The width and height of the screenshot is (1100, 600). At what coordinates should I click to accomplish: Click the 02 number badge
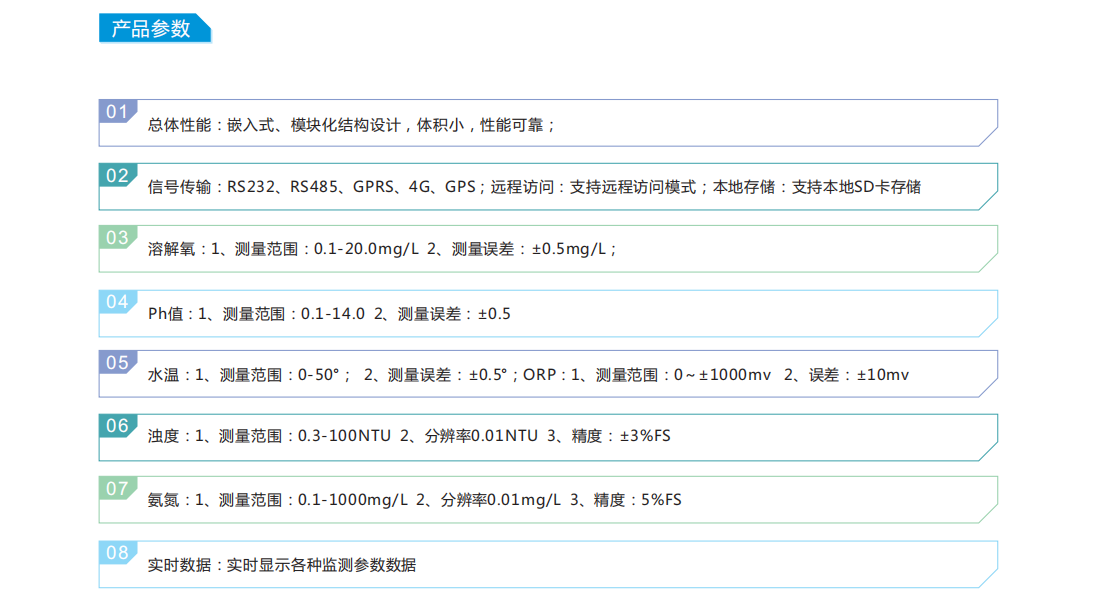[117, 175]
